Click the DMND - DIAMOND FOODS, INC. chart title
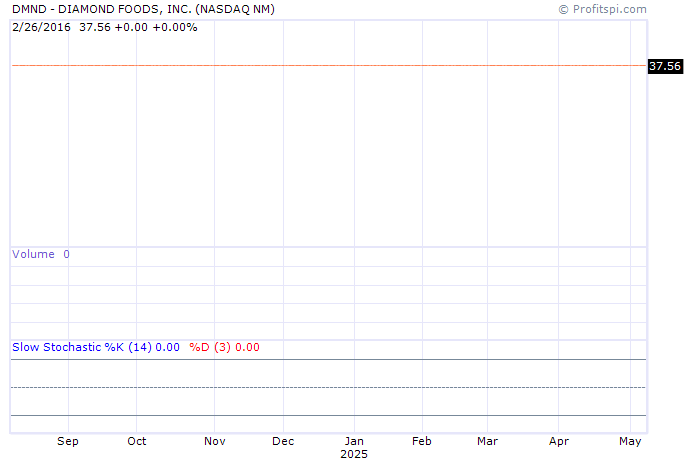Screen dimensions: 700x464 click(143, 9)
